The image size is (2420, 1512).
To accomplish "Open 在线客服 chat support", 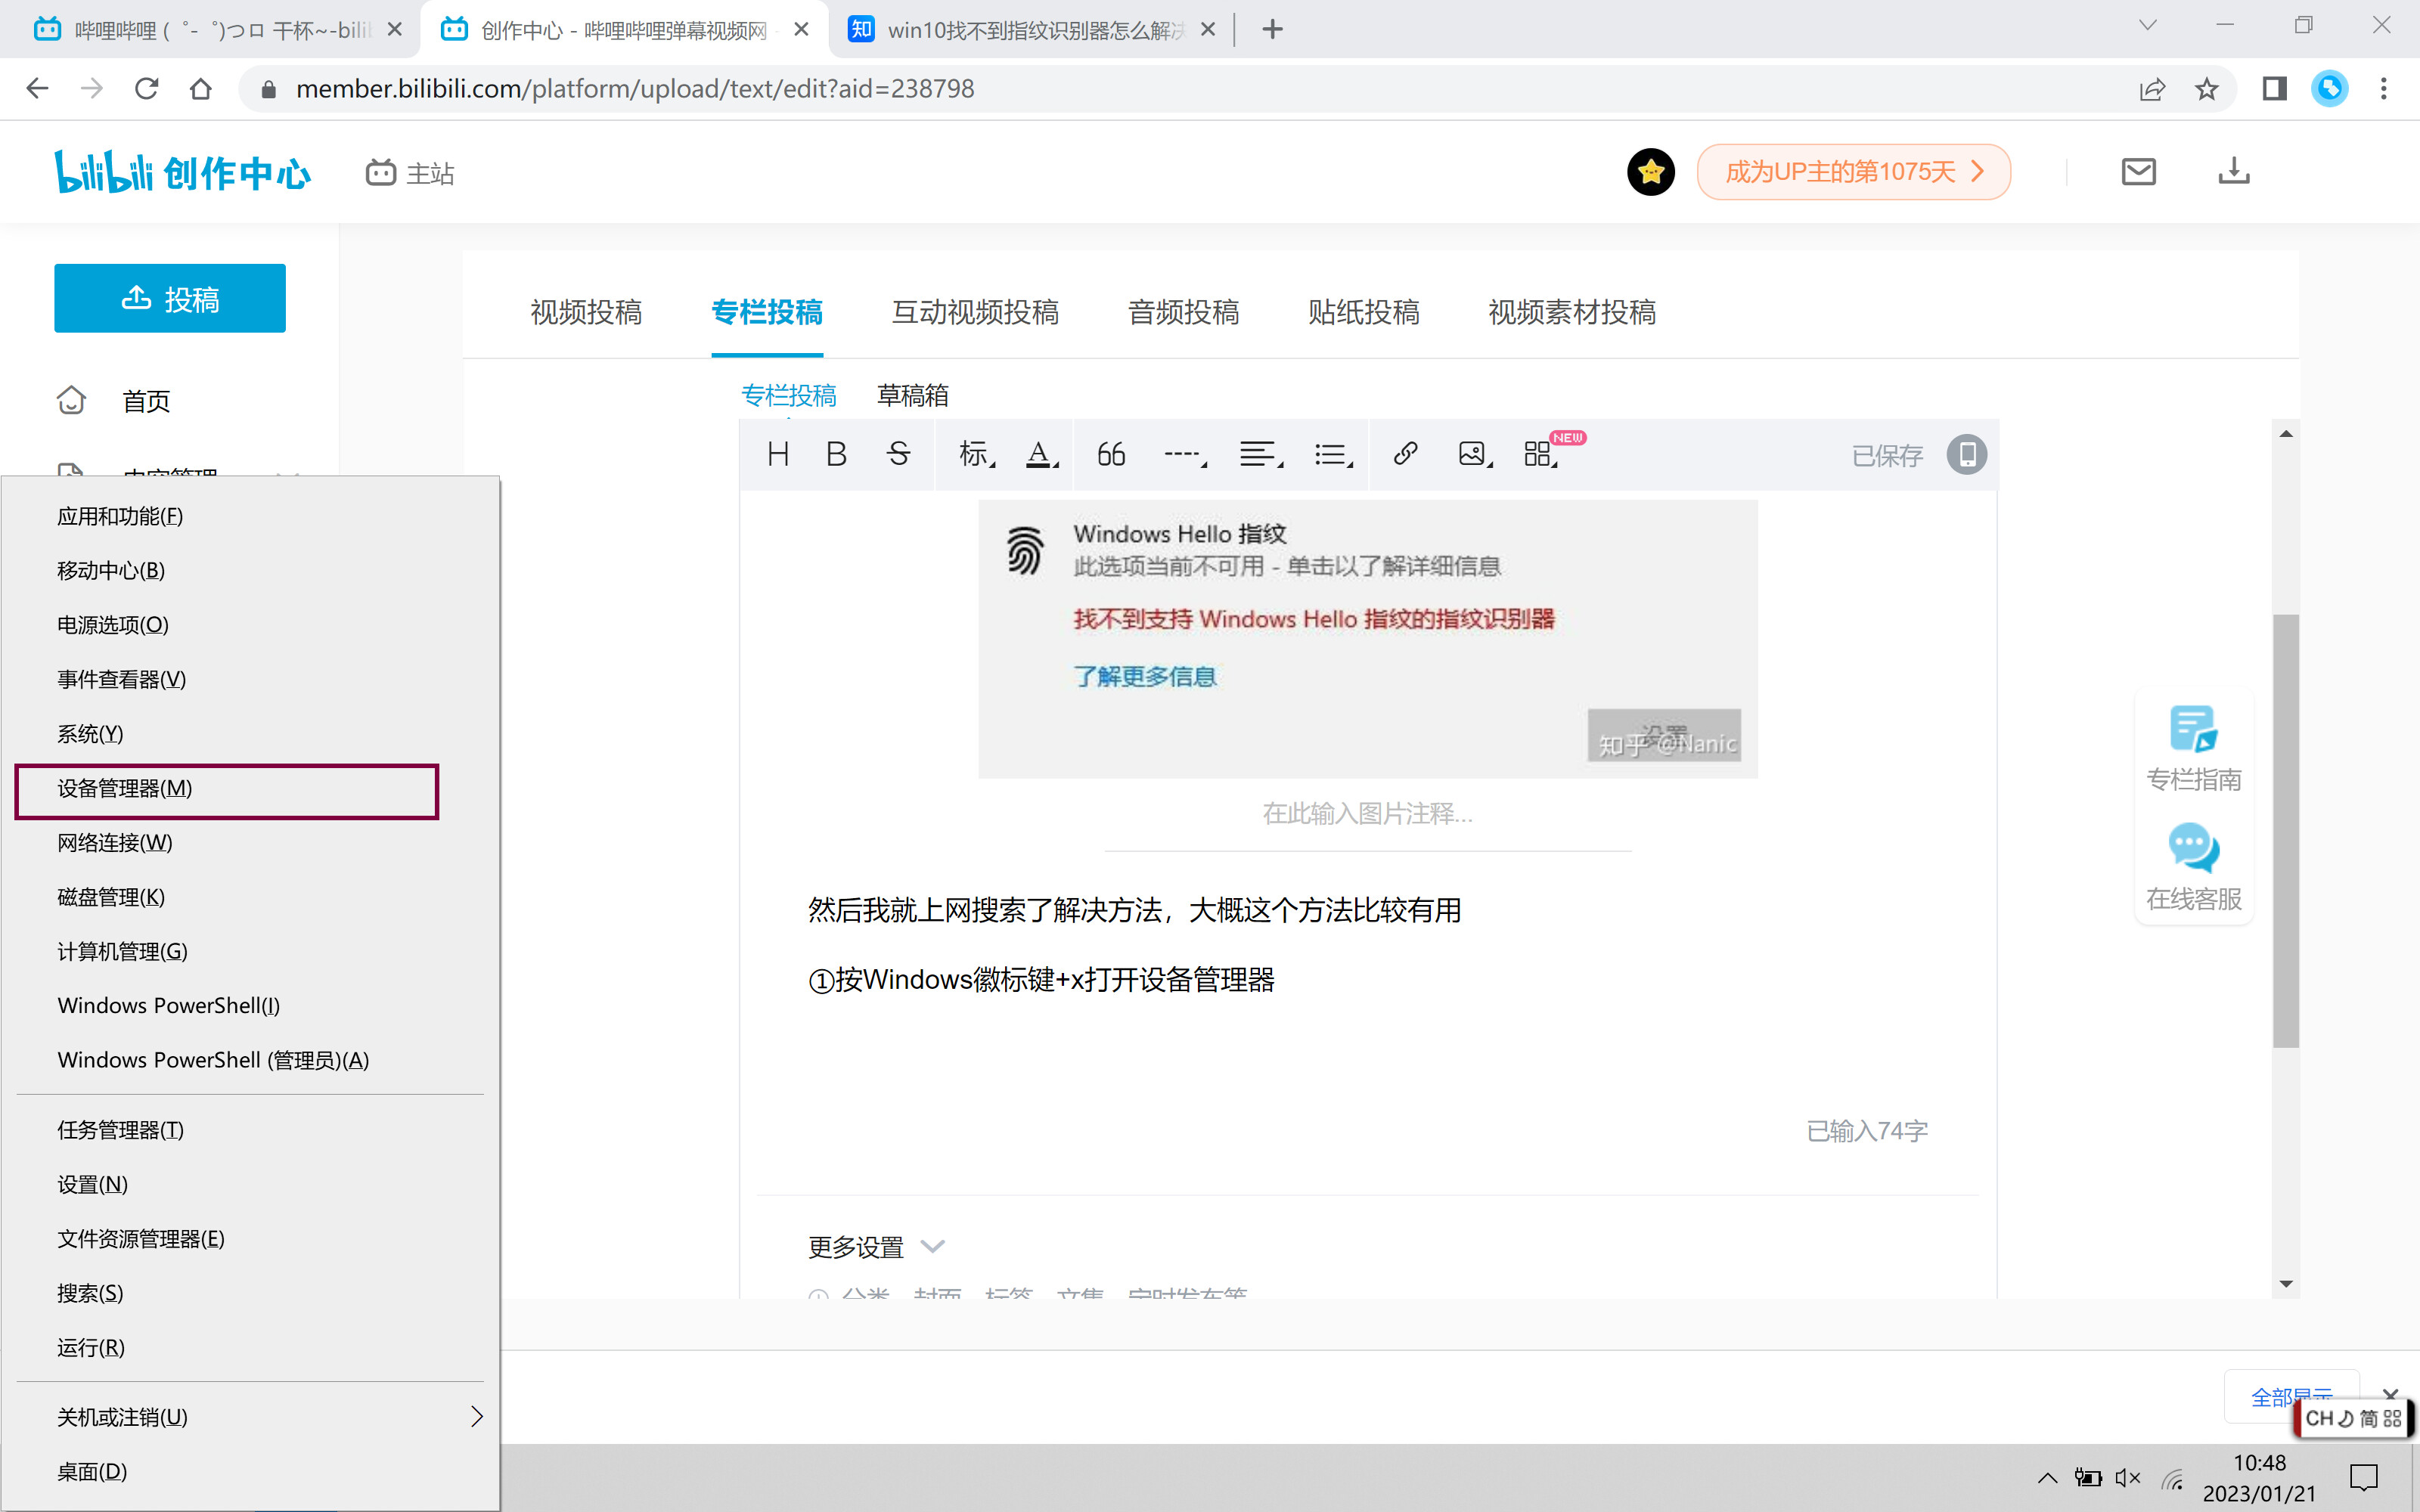I will (2193, 868).
